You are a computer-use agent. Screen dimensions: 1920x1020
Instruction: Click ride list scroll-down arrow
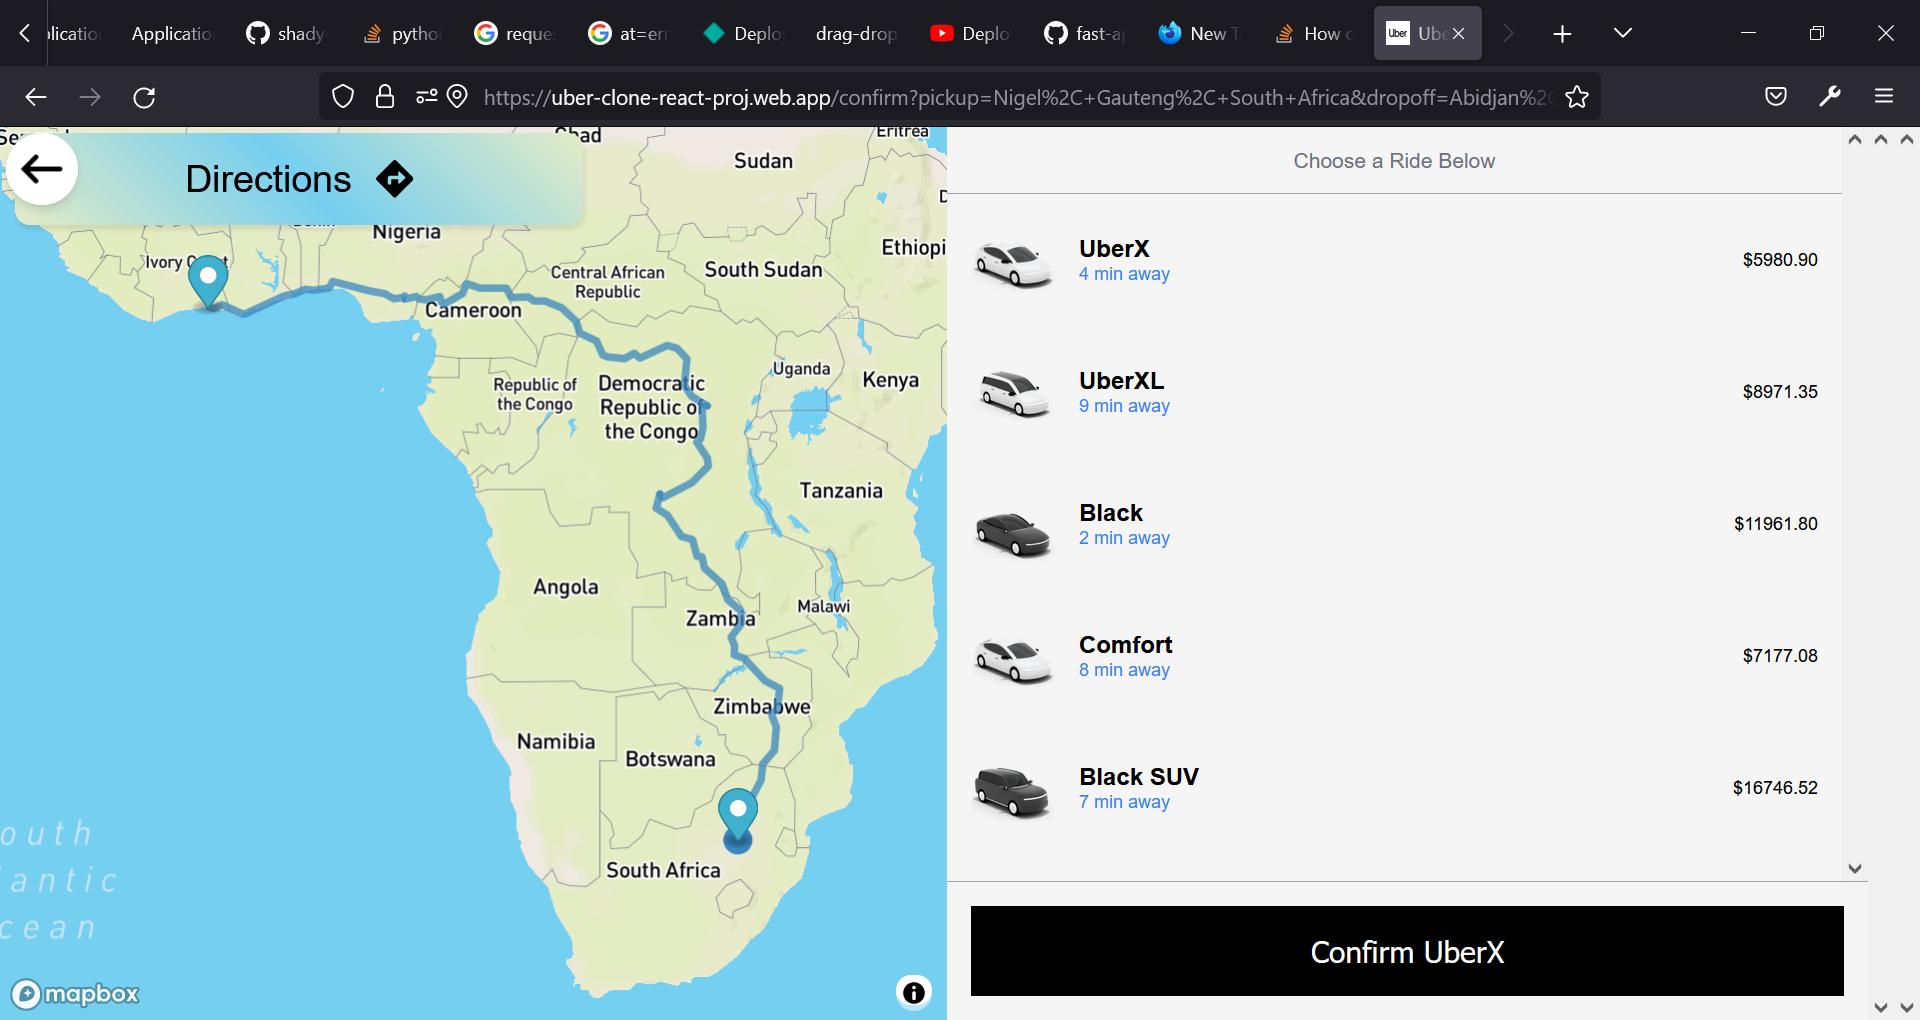pyautogui.click(x=1855, y=869)
